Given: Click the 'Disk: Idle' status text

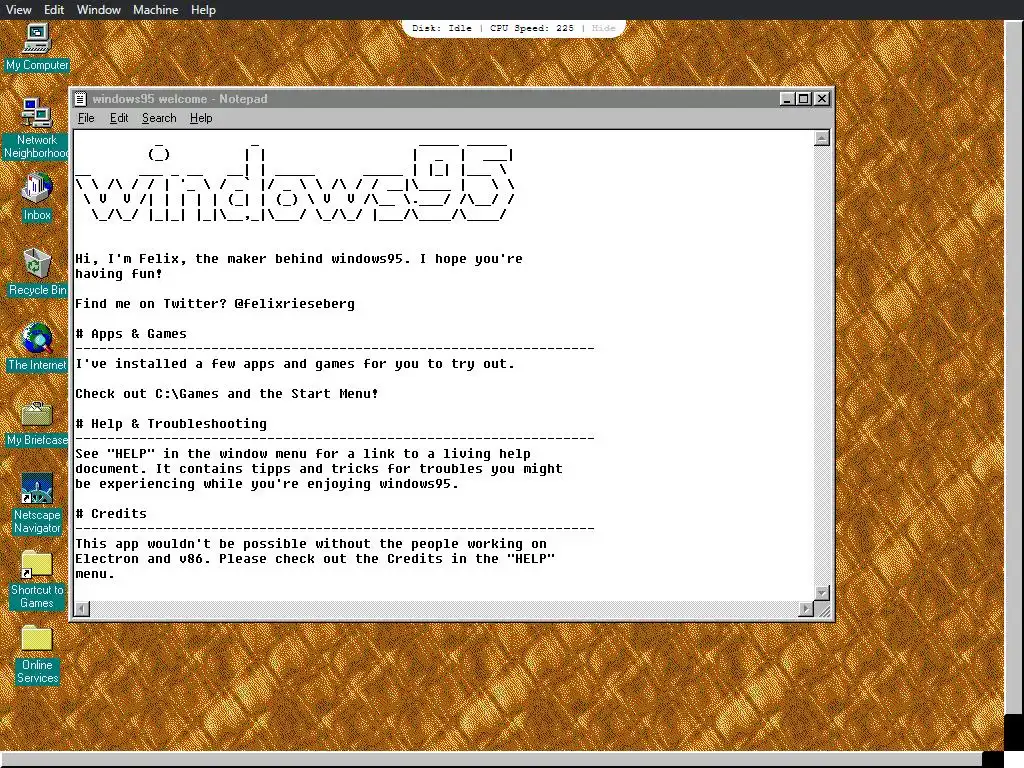Looking at the screenshot, I should tap(441, 28).
